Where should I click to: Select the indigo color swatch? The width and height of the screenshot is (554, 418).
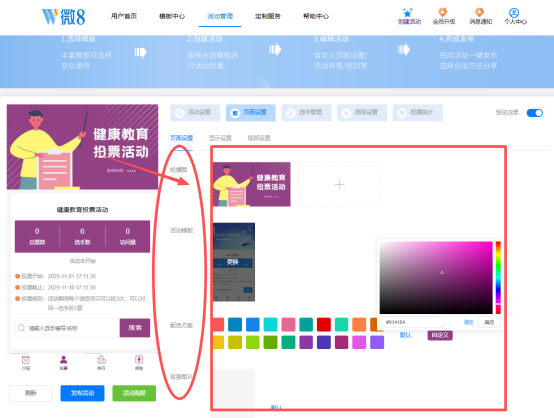coord(324,342)
